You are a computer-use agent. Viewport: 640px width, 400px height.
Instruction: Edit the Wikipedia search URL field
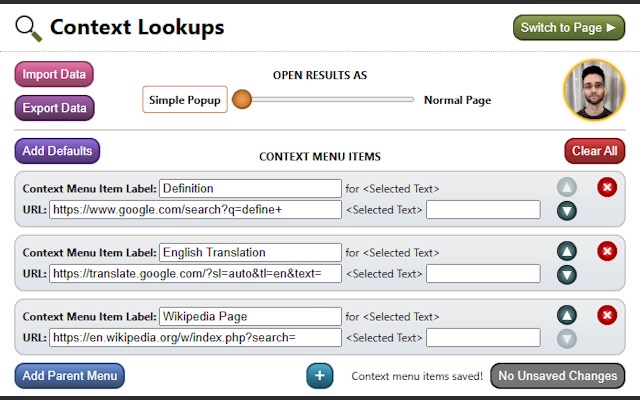[195, 338]
